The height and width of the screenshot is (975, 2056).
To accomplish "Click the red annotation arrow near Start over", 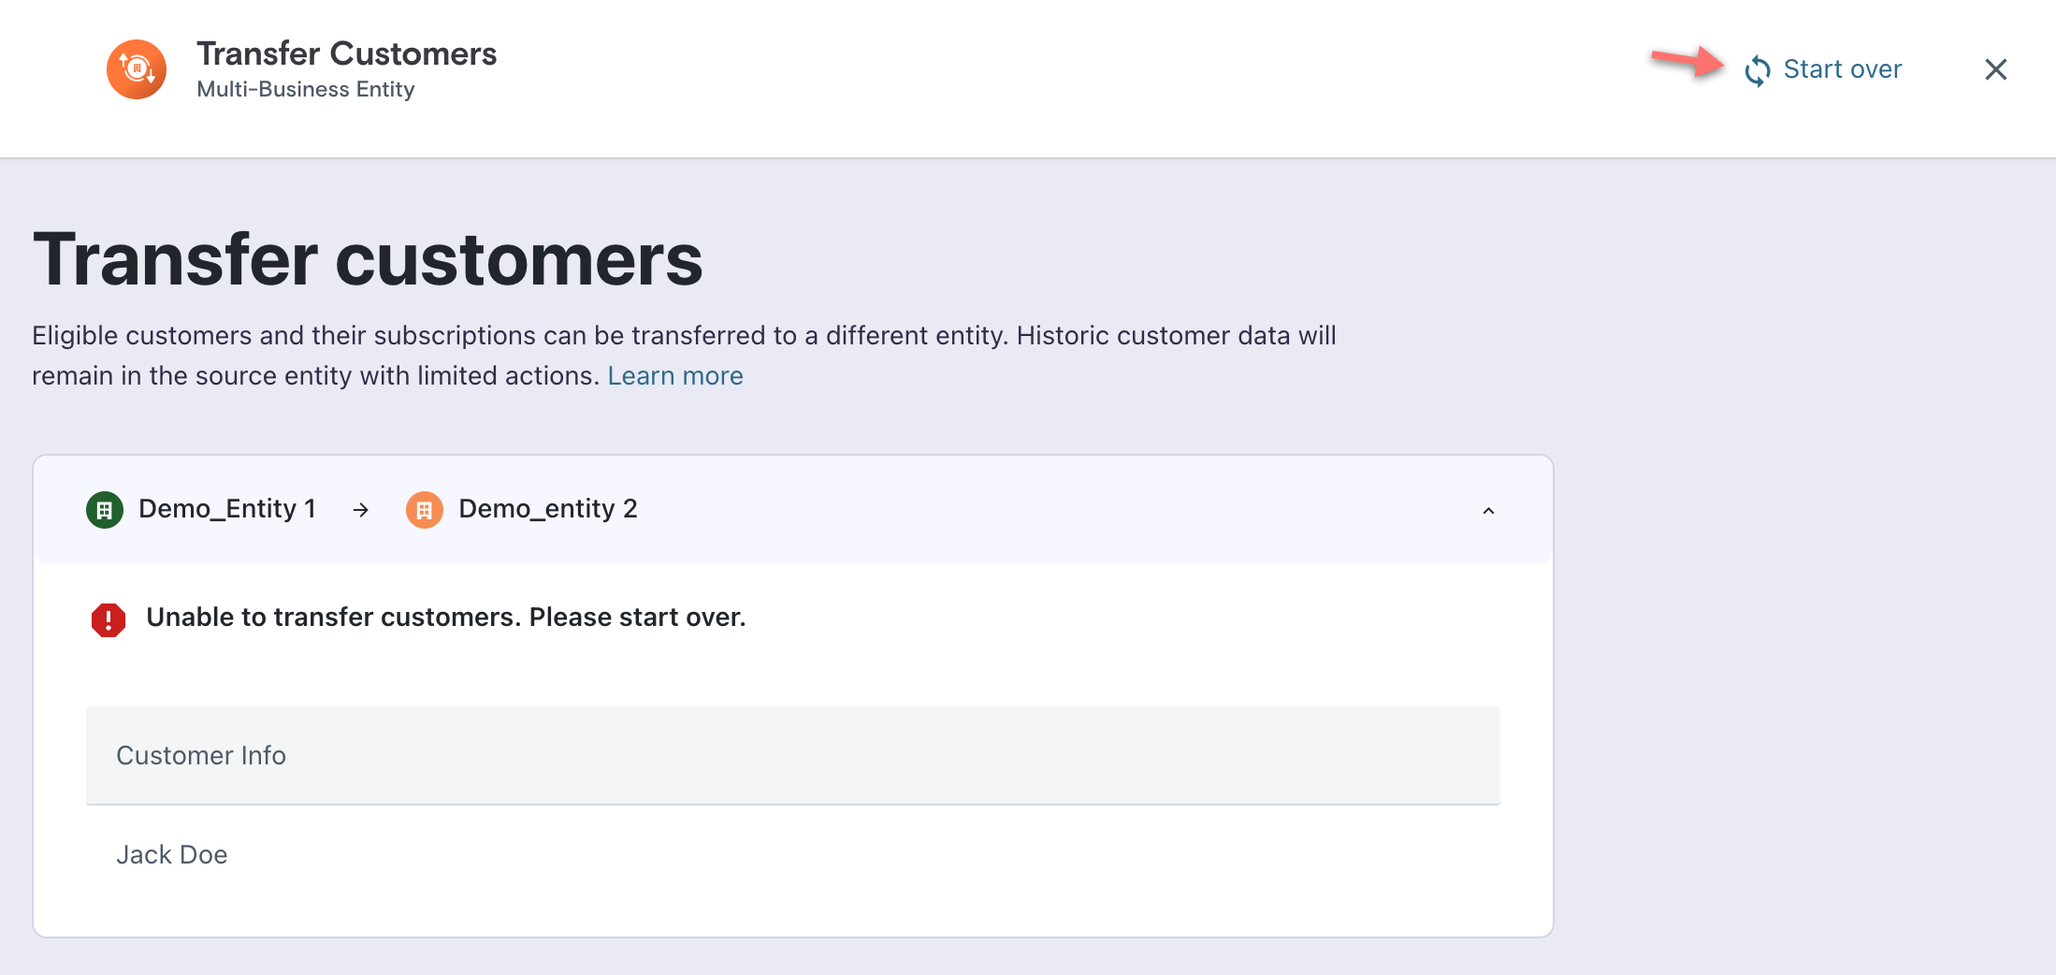I will coord(1687,61).
